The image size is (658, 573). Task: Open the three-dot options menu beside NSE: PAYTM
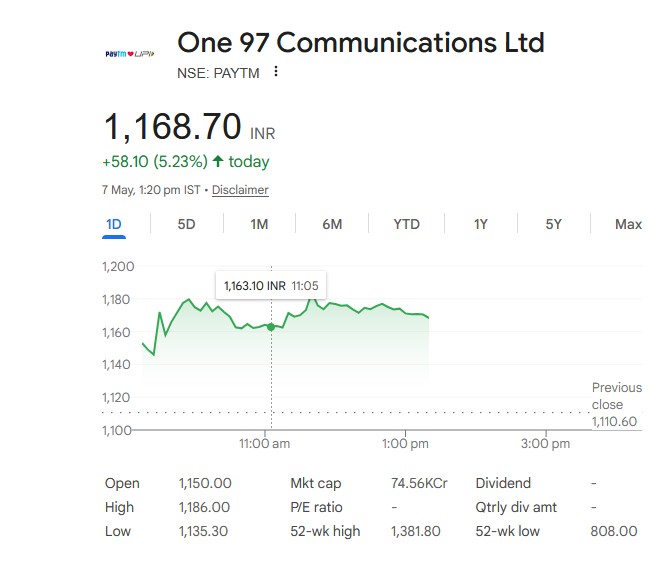click(x=276, y=71)
